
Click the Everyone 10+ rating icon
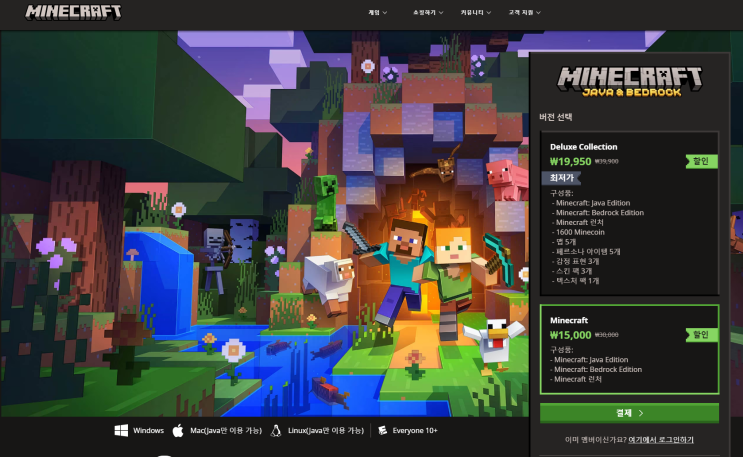[x=382, y=430]
